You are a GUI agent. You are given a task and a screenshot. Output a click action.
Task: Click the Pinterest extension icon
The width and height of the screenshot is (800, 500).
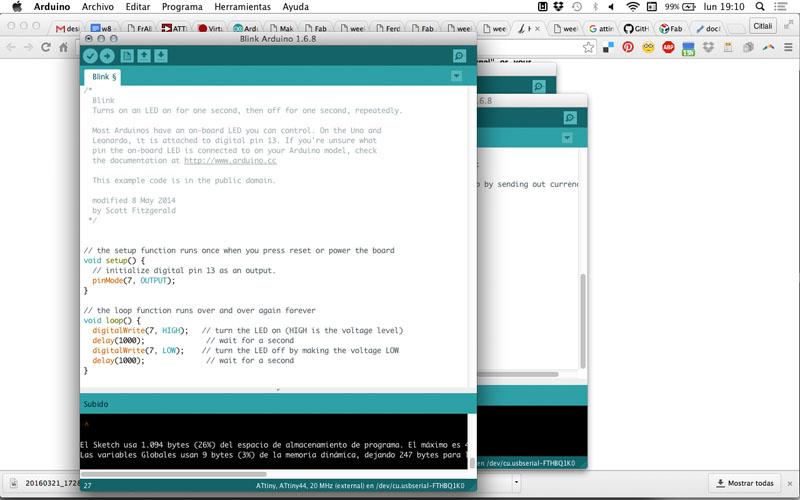(x=628, y=47)
